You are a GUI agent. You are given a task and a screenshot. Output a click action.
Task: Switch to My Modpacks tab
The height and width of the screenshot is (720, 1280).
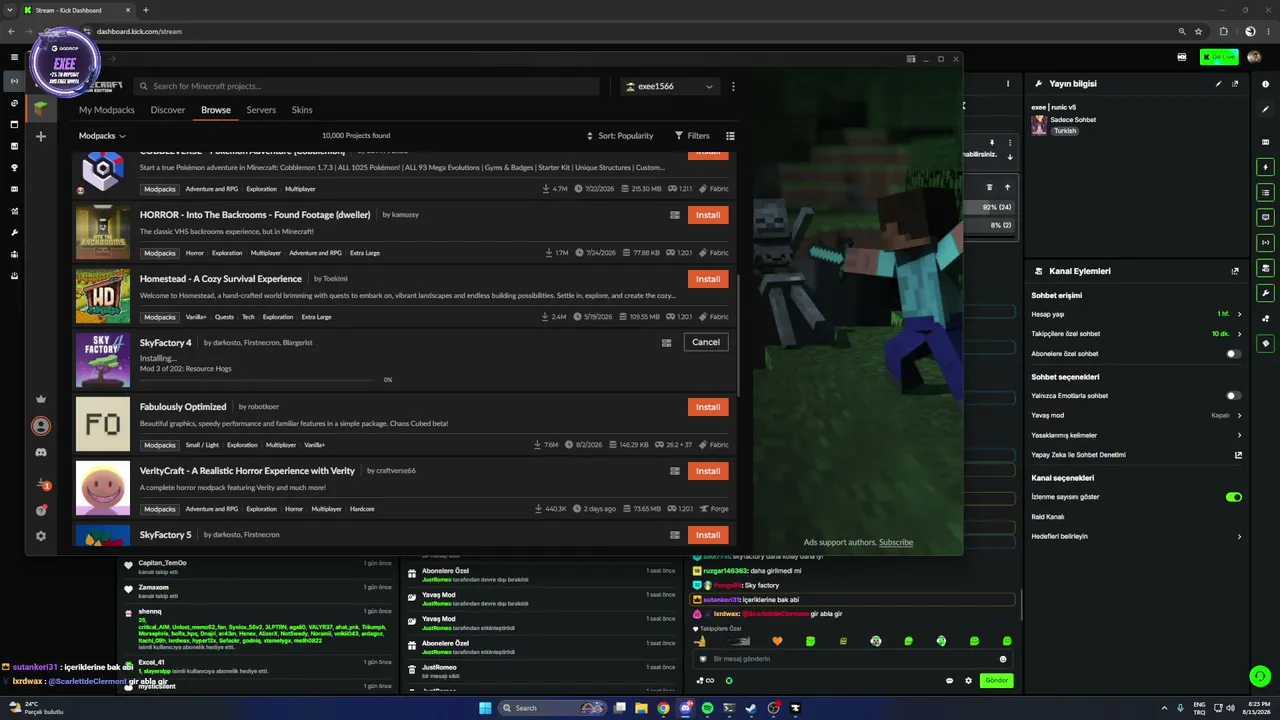click(106, 110)
